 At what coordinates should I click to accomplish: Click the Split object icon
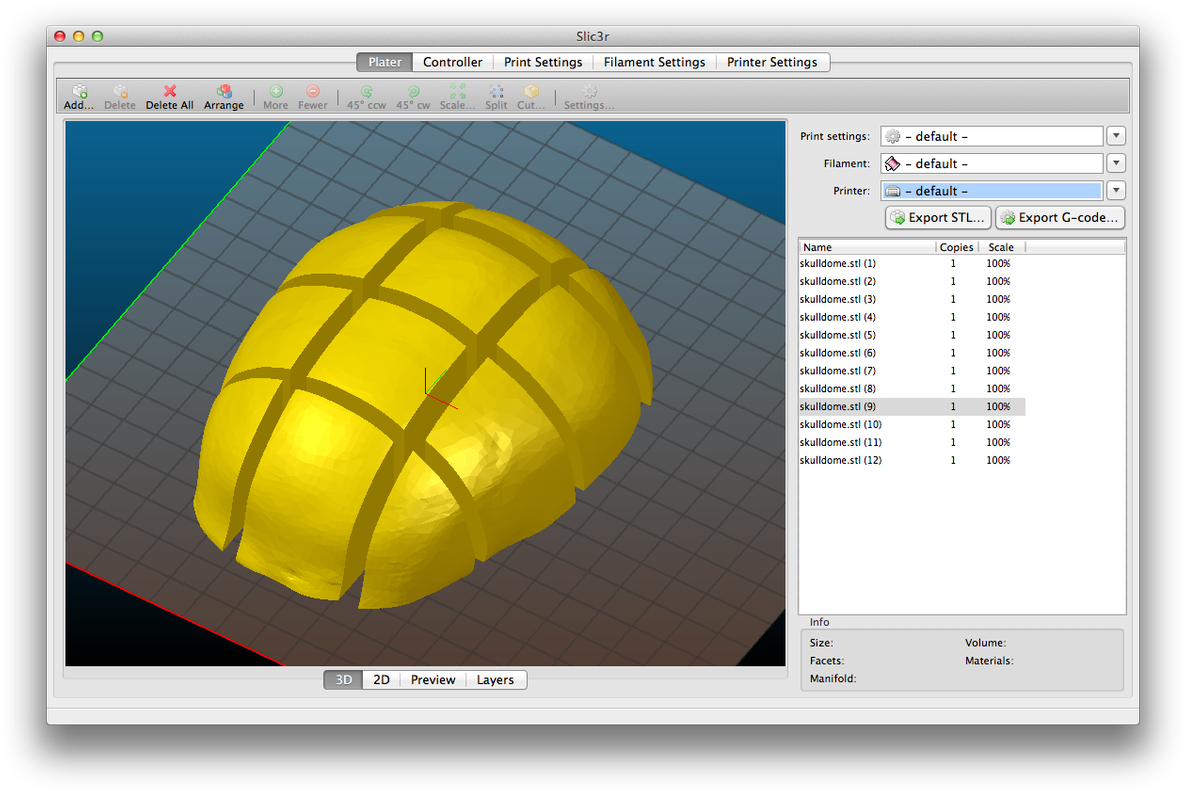(x=496, y=92)
